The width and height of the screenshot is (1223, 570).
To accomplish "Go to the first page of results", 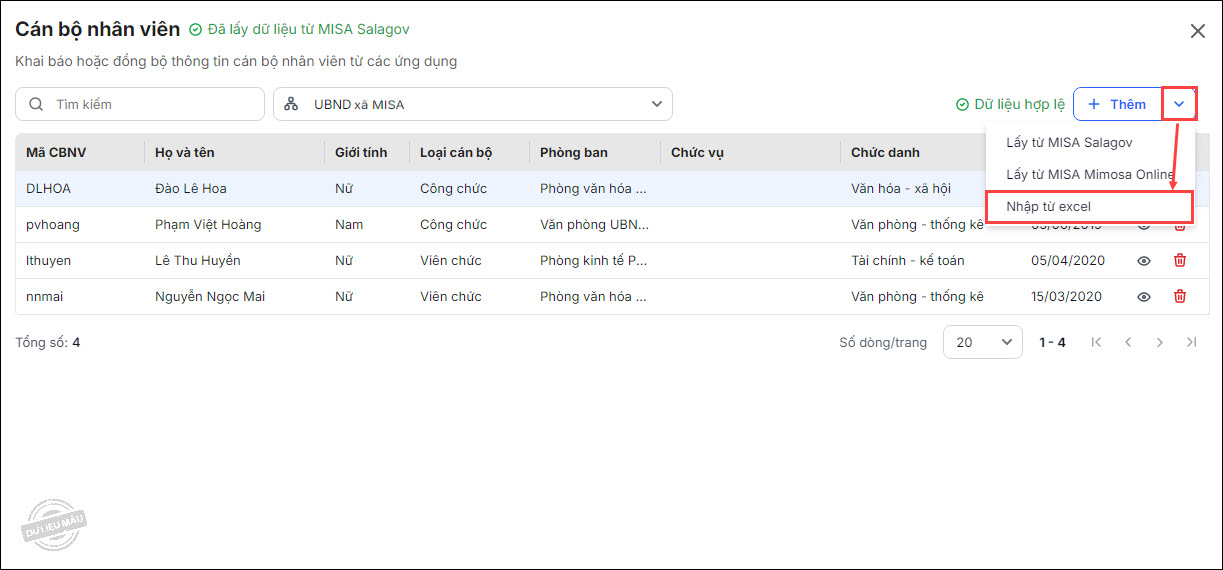I will tap(1096, 342).
